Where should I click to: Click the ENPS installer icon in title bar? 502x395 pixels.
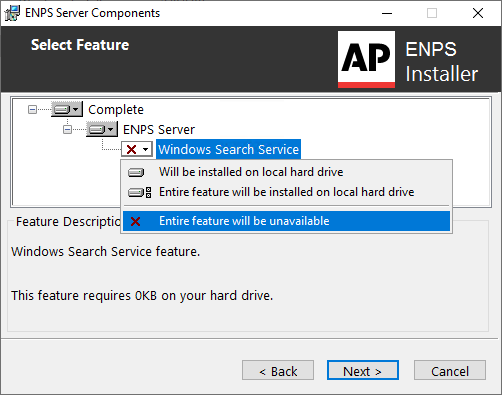[x=12, y=13]
